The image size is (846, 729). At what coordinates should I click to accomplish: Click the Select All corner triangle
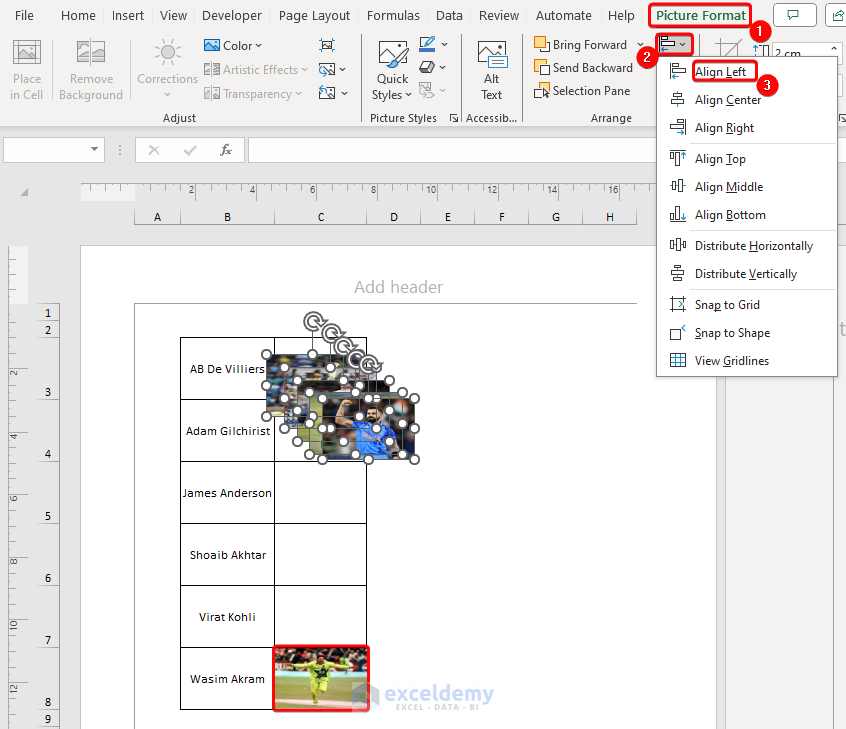point(24,192)
